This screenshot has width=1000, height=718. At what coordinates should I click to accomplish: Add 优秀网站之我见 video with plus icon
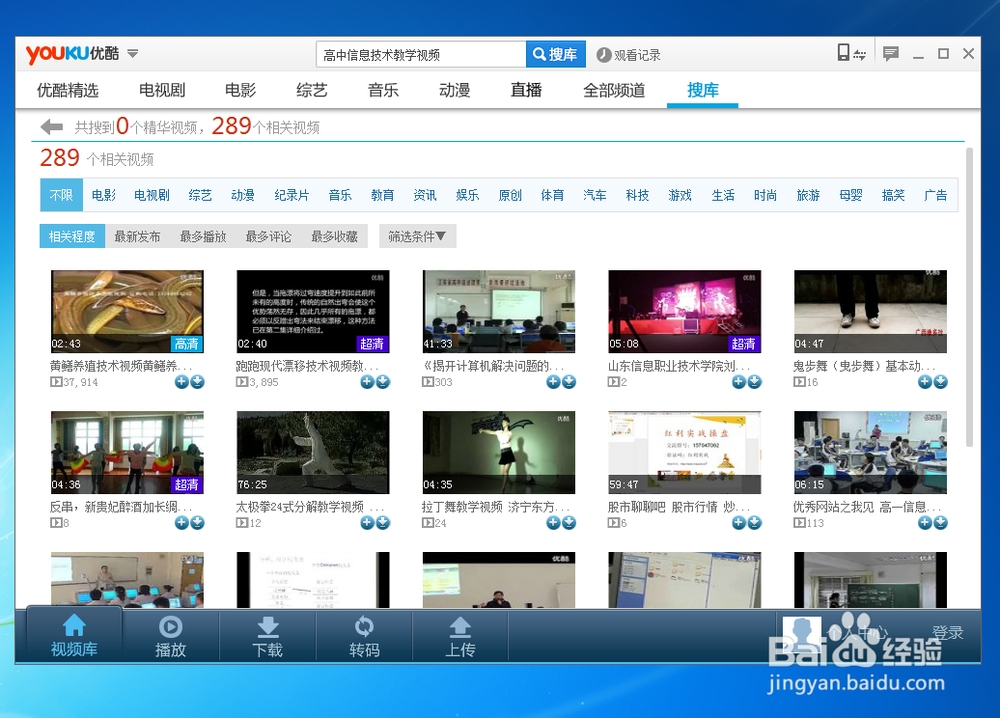pyautogui.click(x=925, y=523)
